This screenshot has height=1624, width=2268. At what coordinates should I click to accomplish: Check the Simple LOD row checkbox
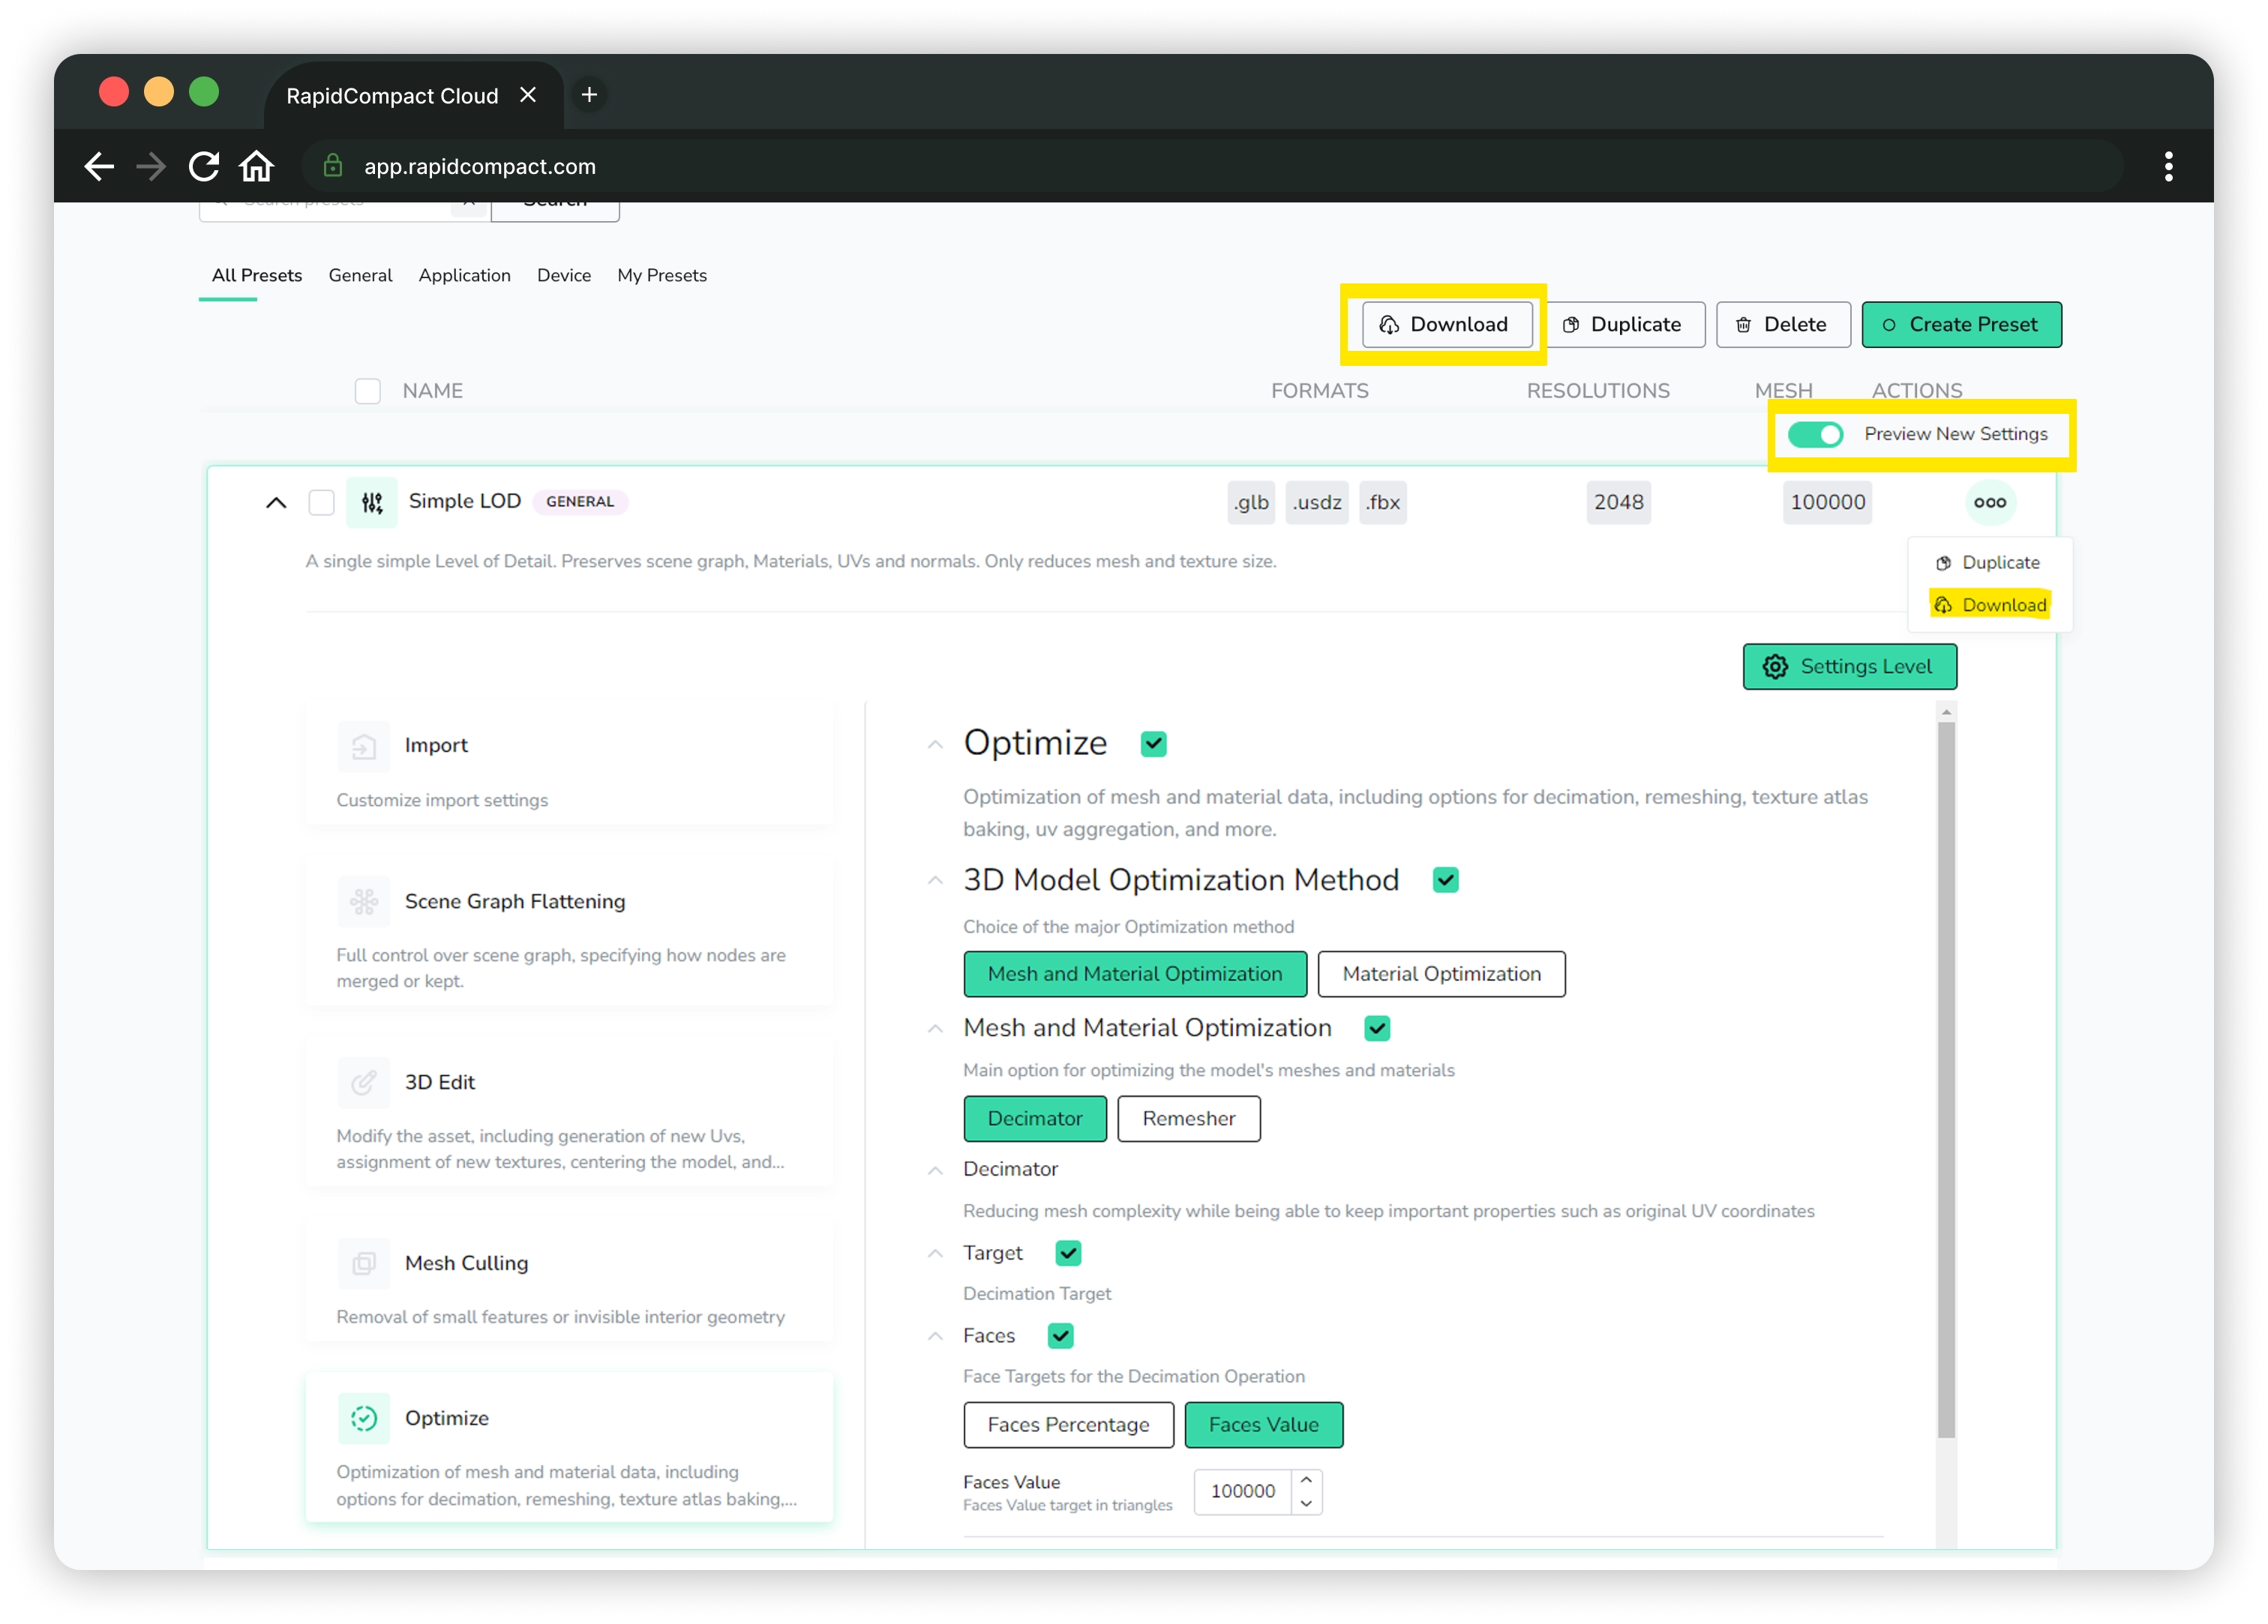[321, 502]
